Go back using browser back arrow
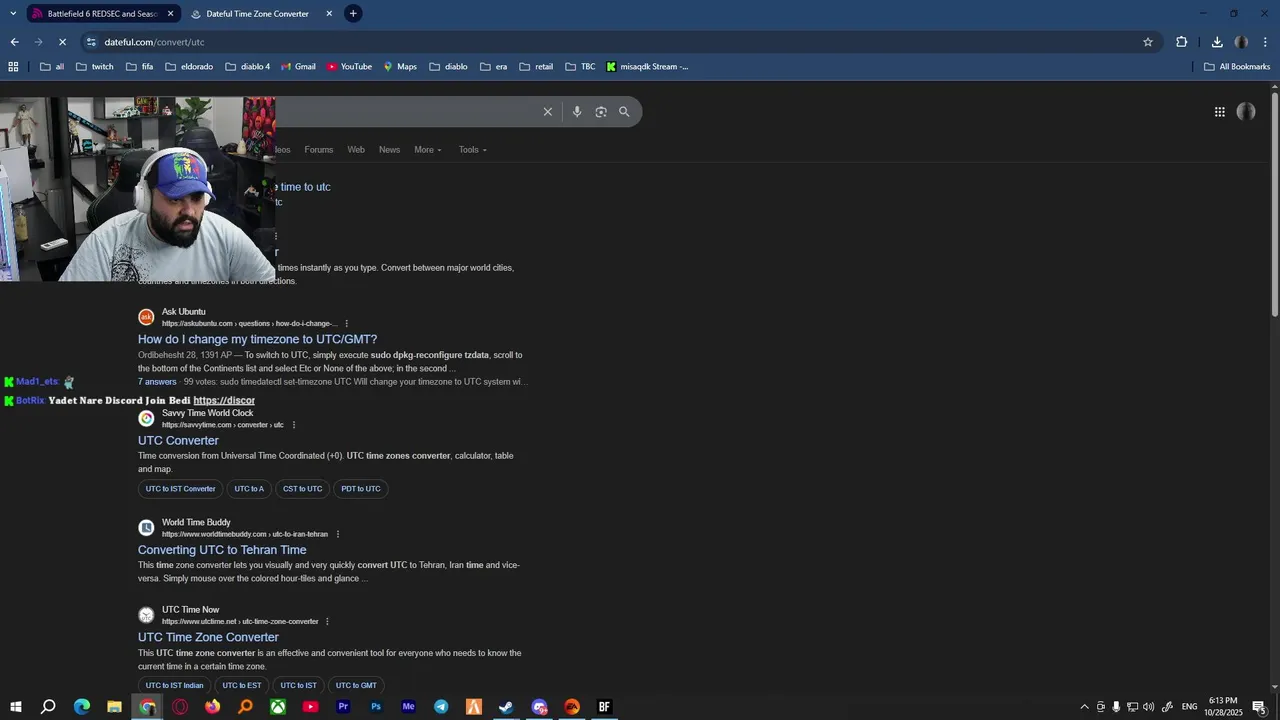The height and width of the screenshot is (720, 1280). 14,42
